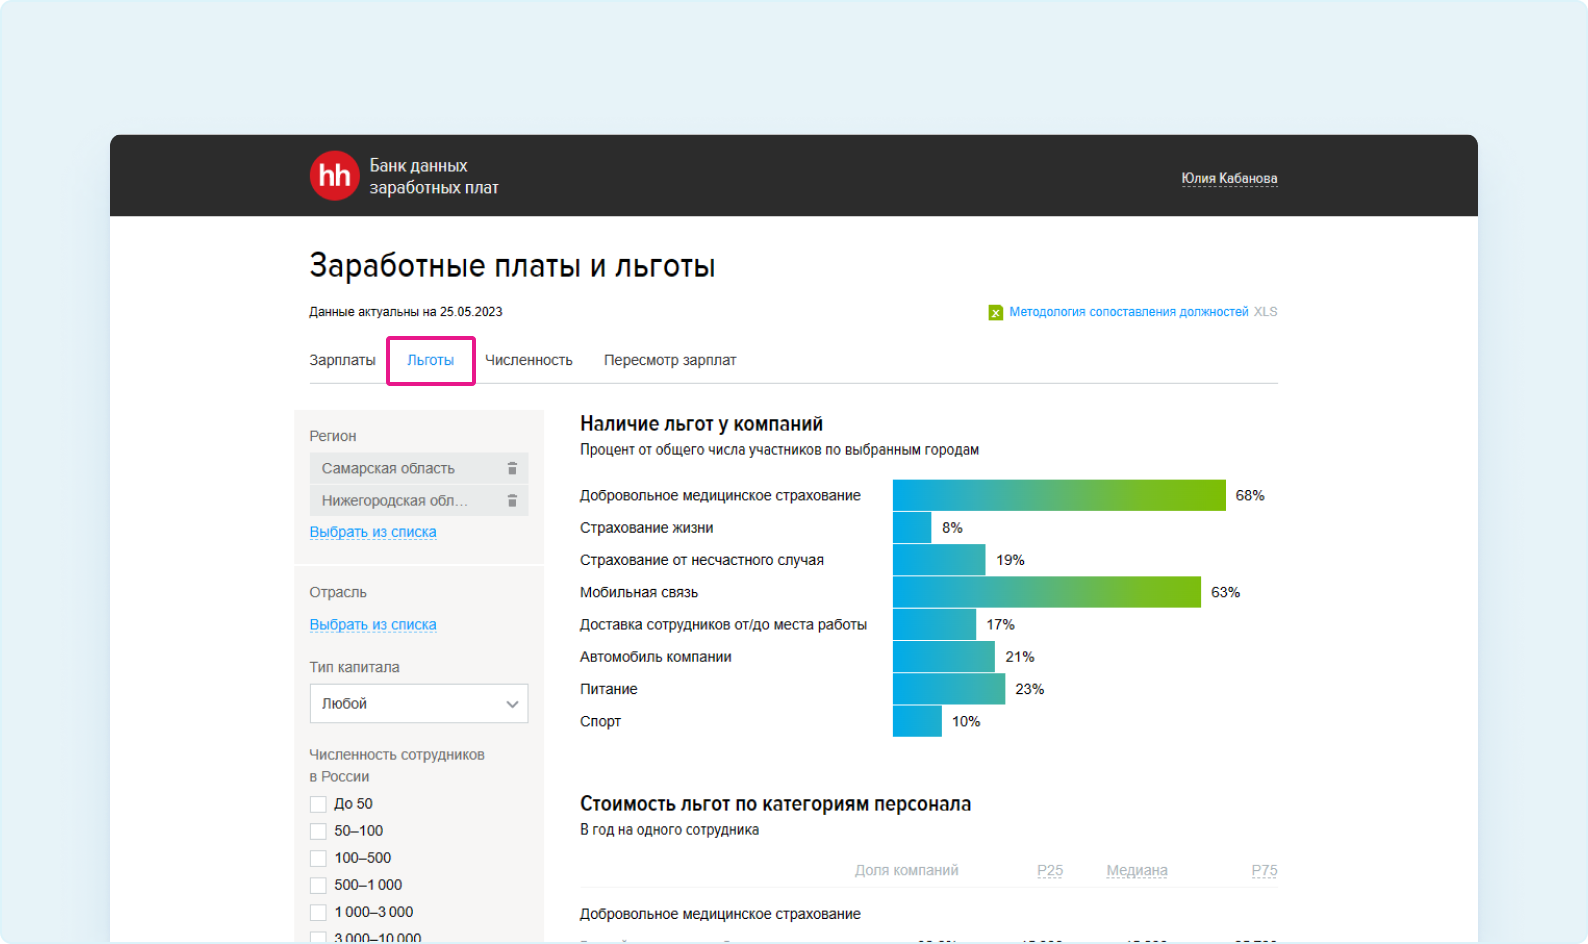Tick the 50–100 employees checkbox
This screenshot has width=1588, height=944.
click(318, 831)
